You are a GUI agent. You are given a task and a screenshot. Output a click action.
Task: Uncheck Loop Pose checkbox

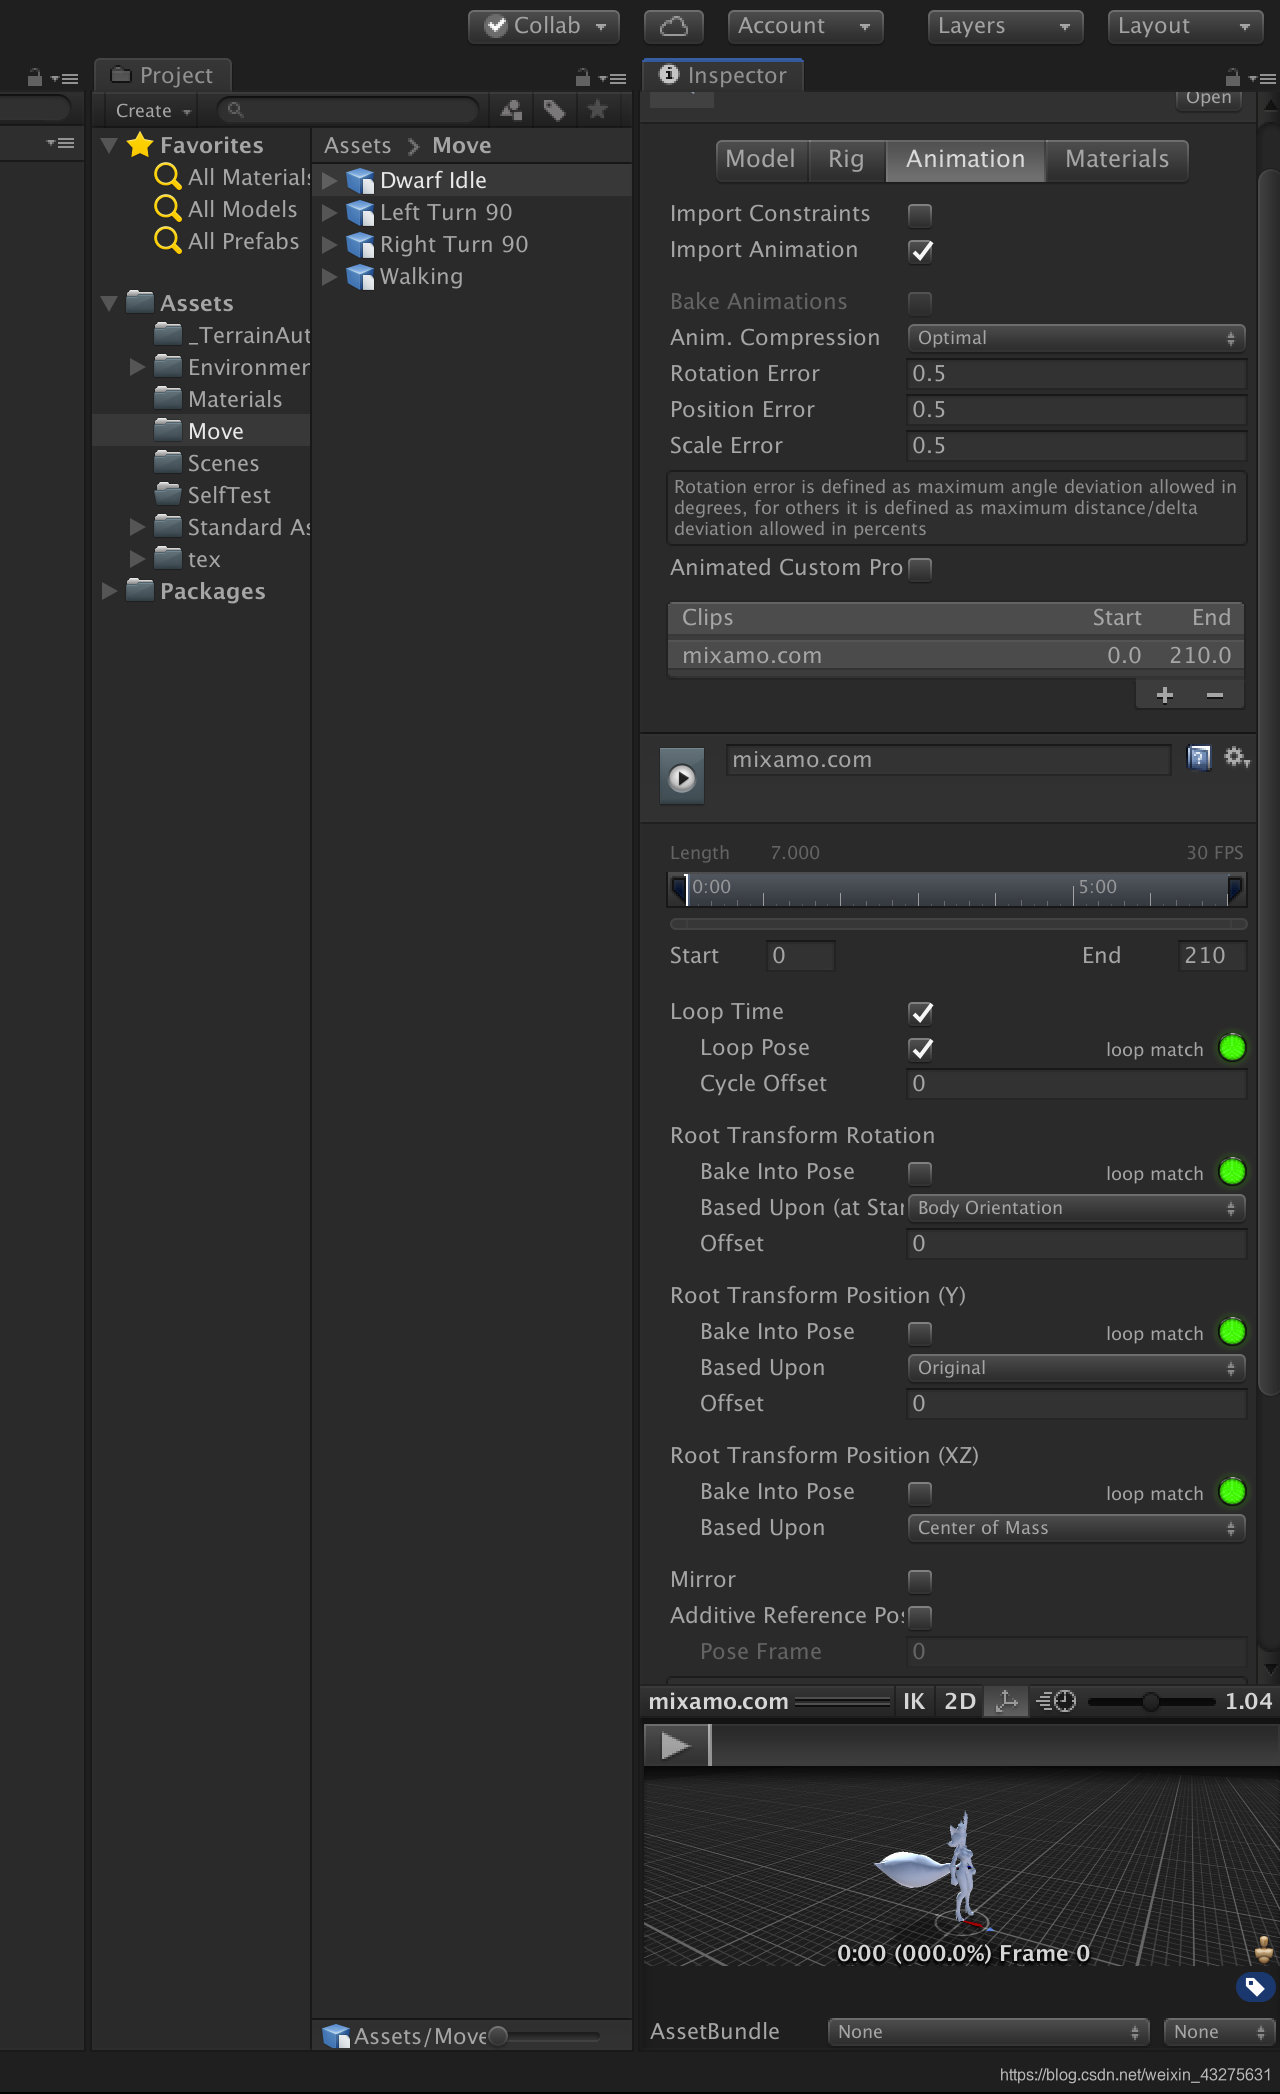pos(920,1049)
